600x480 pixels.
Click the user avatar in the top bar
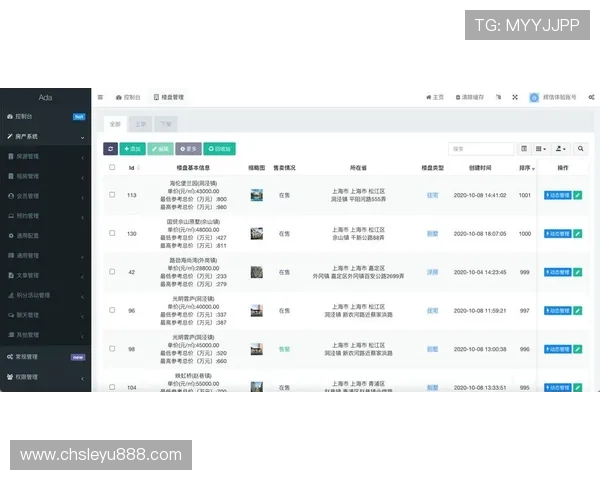click(x=534, y=97)
